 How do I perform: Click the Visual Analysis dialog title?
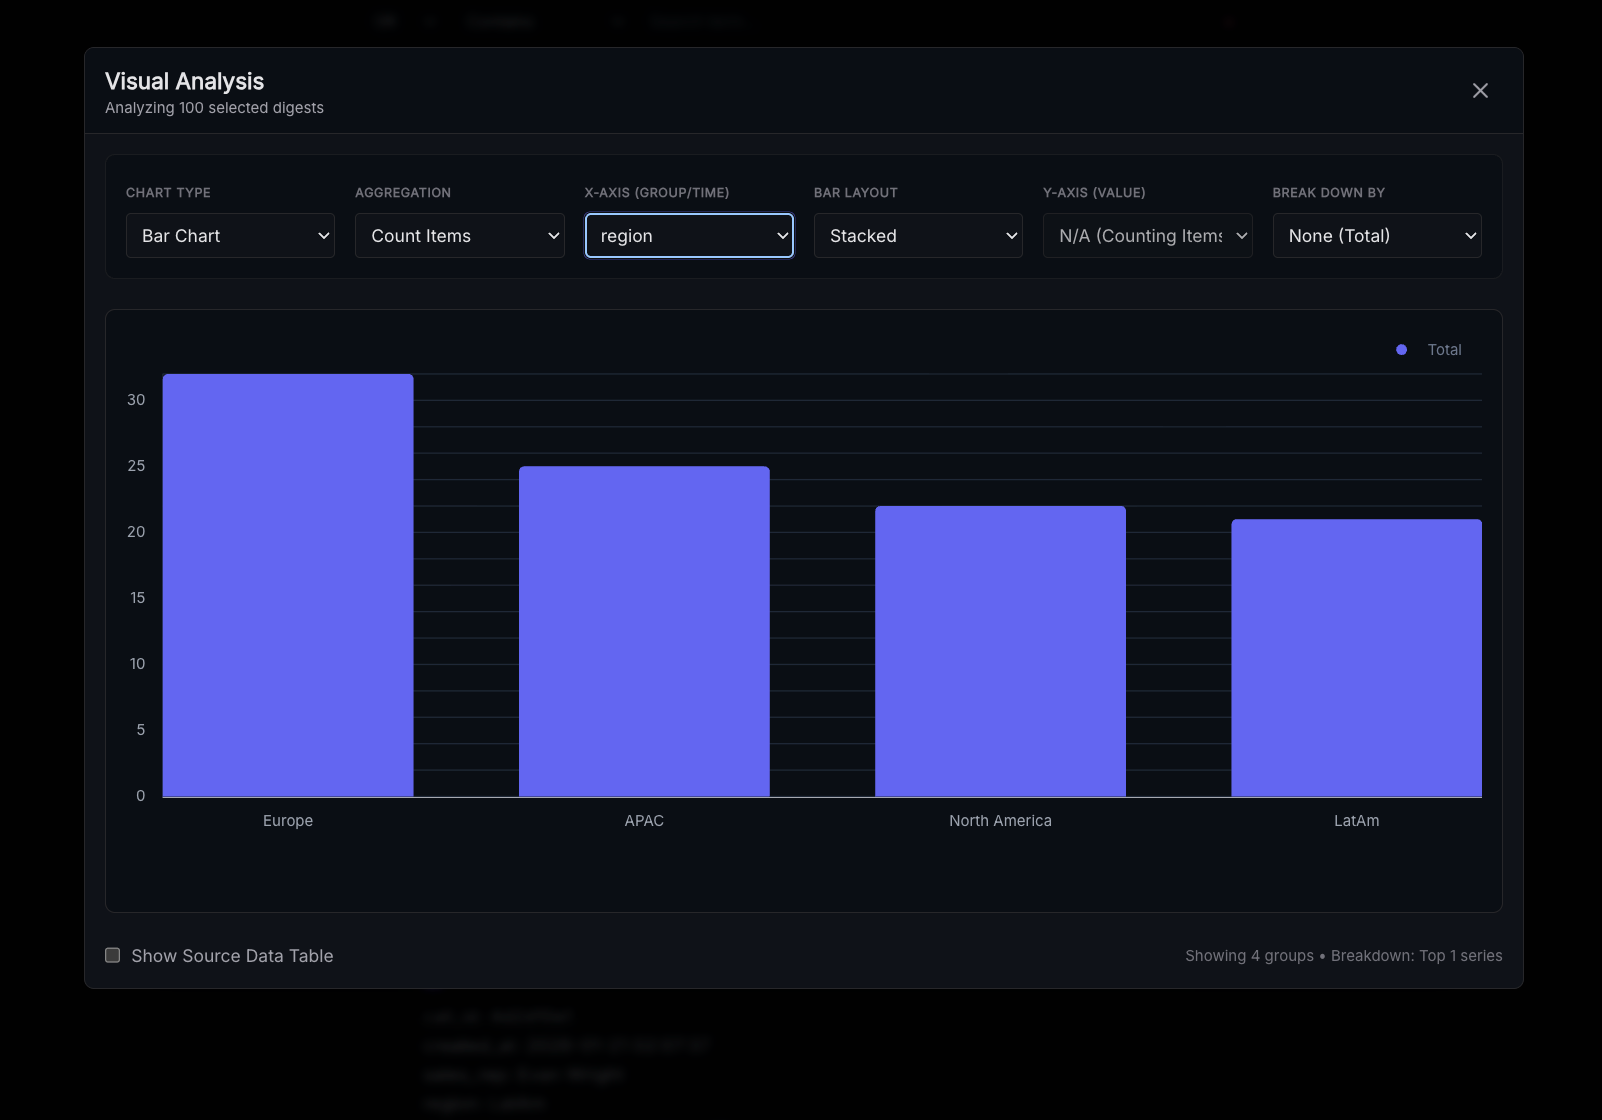185,82
